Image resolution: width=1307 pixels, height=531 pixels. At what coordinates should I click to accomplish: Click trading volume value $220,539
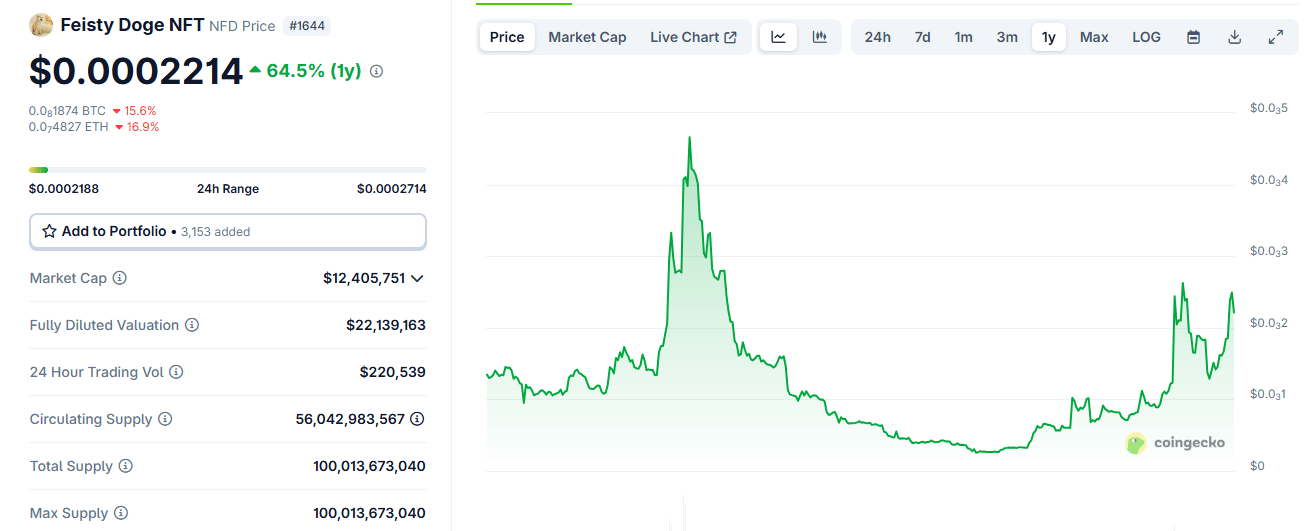pyautogui.click(x=393, y=372)
